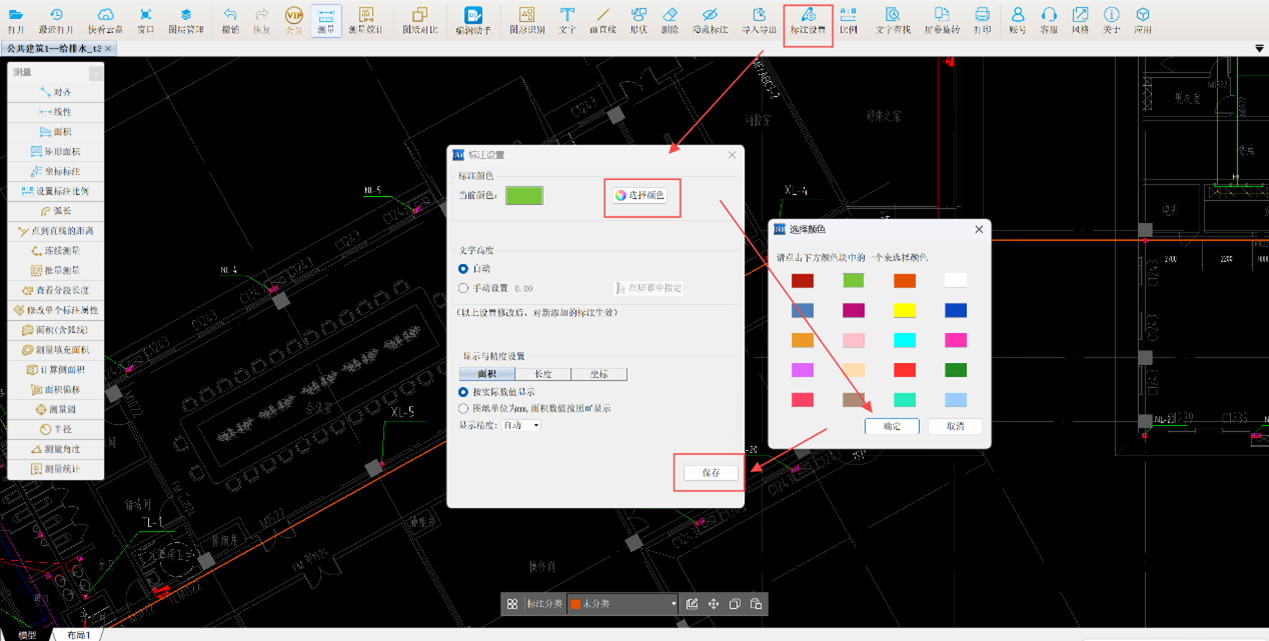This screenshot has height=641, width=1269.
Task: Open 快看云盘 cloud drive
Action: [x=105, y=18]
